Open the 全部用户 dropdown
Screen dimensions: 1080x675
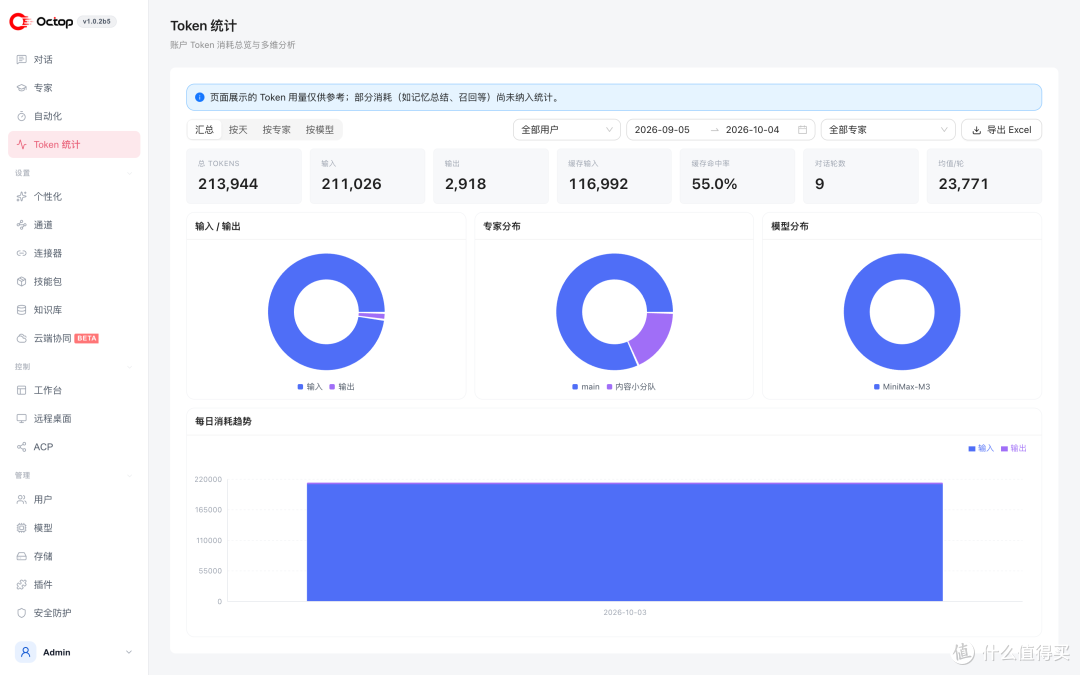pyautogui.click(x=566, y=129)
